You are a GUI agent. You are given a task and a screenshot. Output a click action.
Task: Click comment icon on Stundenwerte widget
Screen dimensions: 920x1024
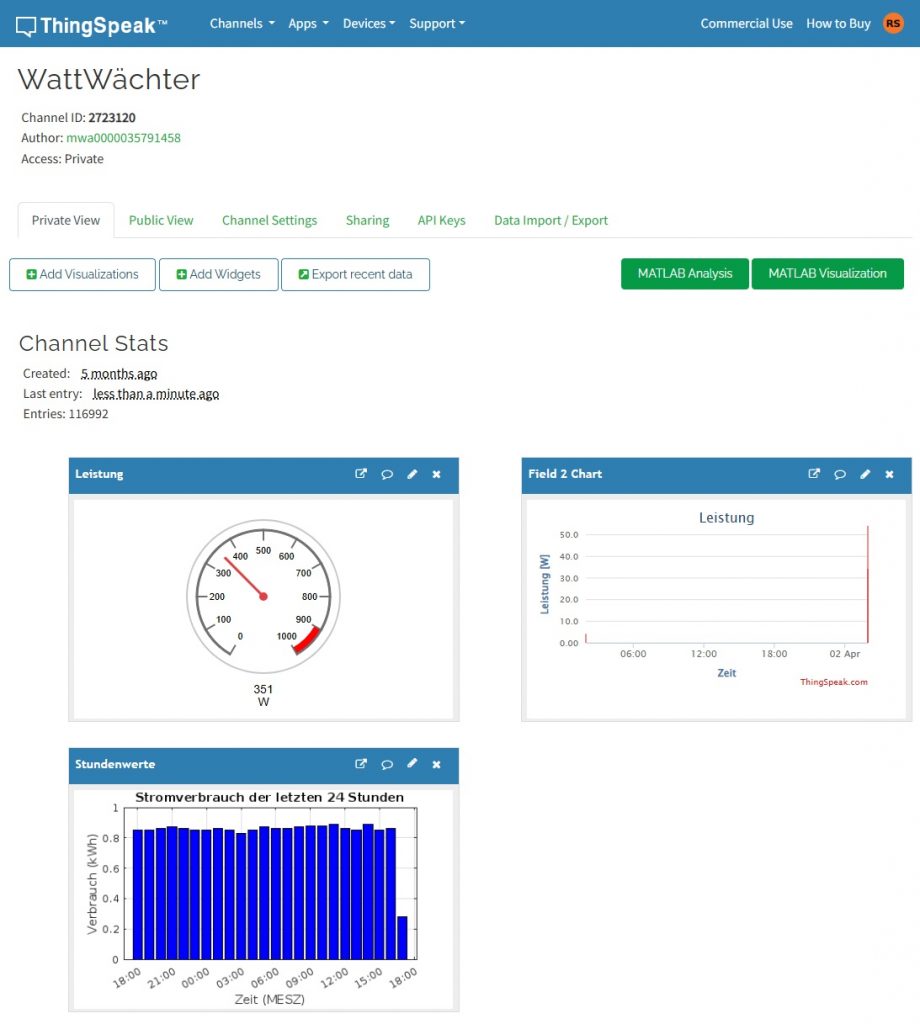[x=387, y=764]
